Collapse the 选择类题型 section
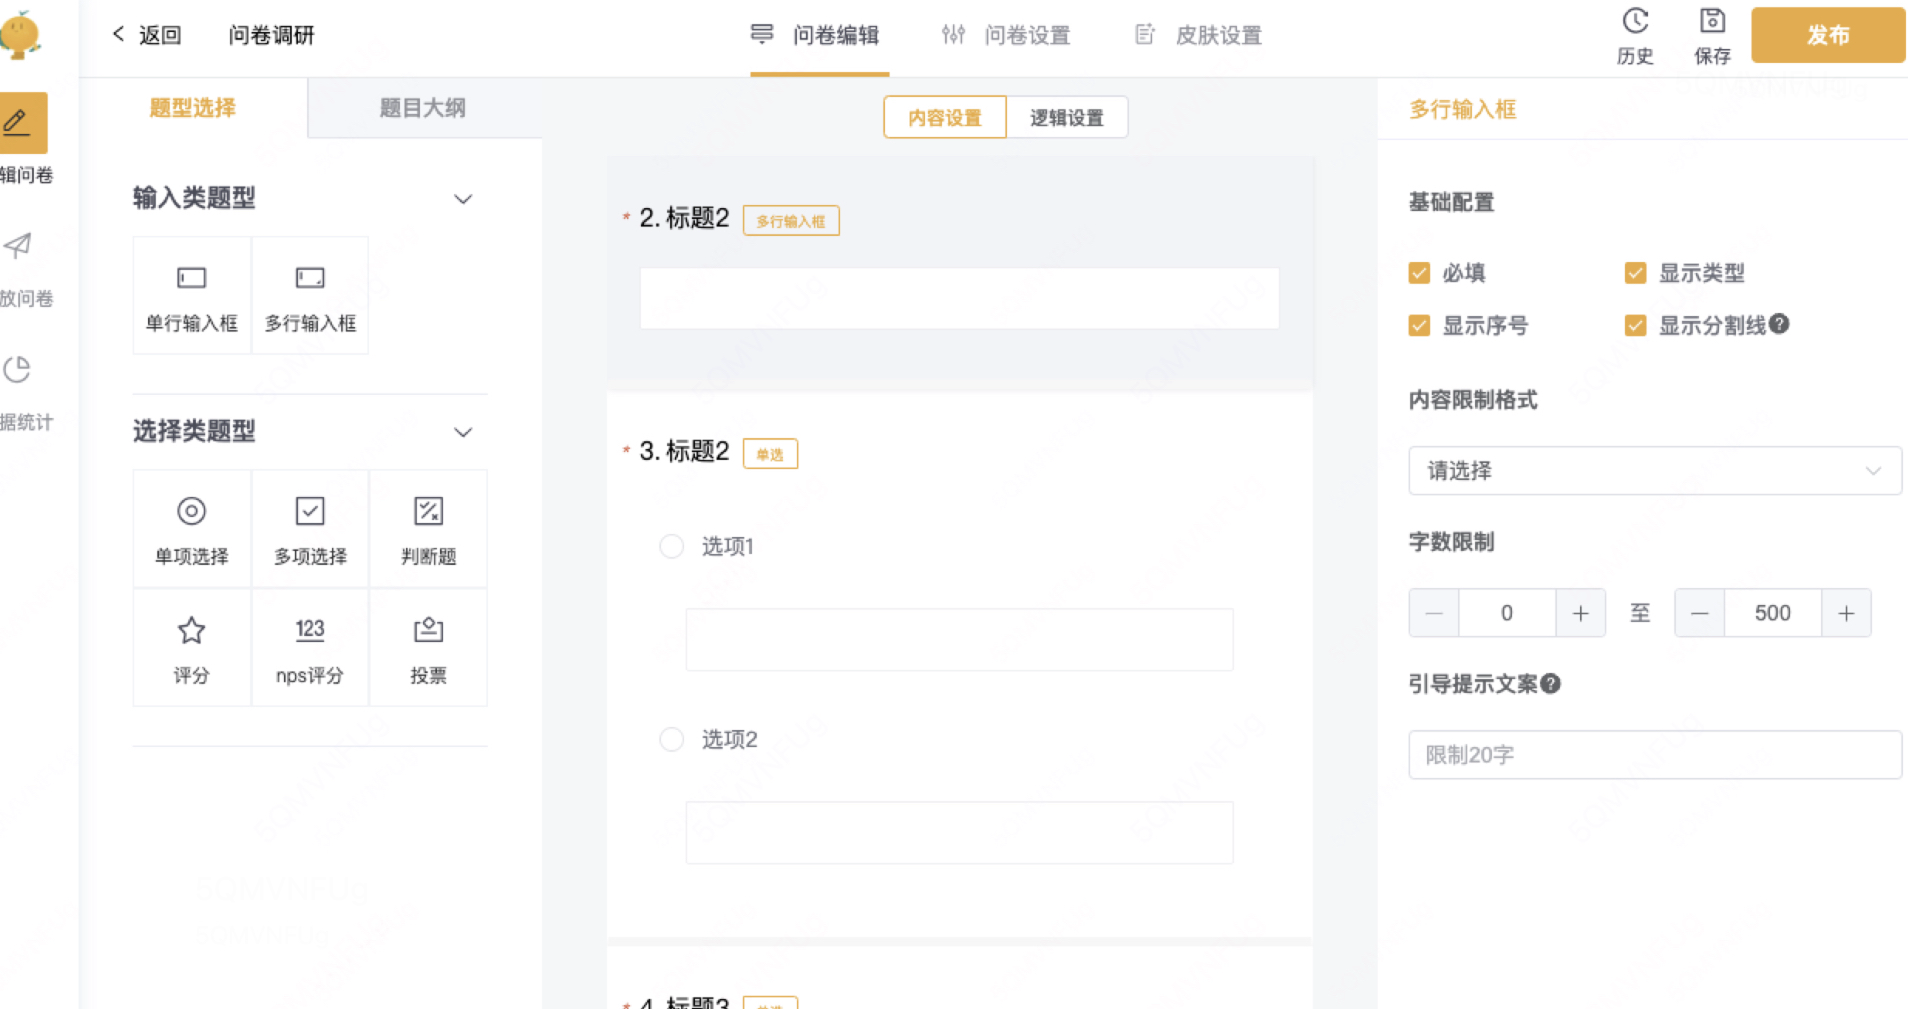1908x1009 pixels. [463, 432]
